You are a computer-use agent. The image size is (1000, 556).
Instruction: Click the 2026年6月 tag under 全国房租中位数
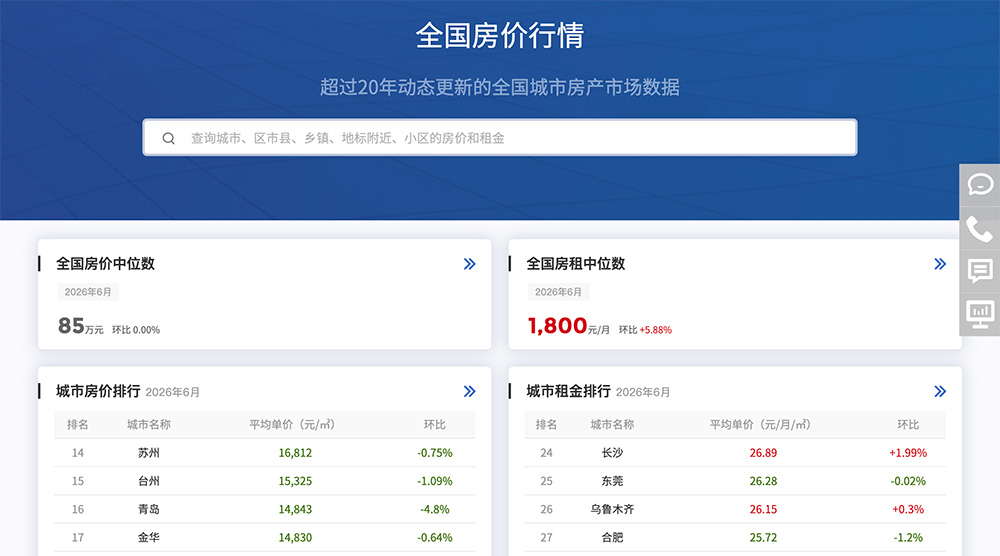pyautogui.click(x=558, y=292)
